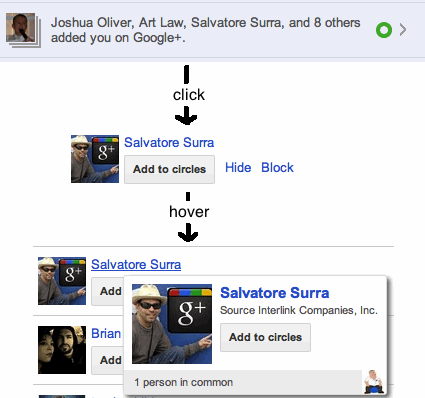Viewport: 425px width, 398px height.
Task: Click common friend's cartoon avatar icon
Action: pyautogui.click(x=374, y=382)
